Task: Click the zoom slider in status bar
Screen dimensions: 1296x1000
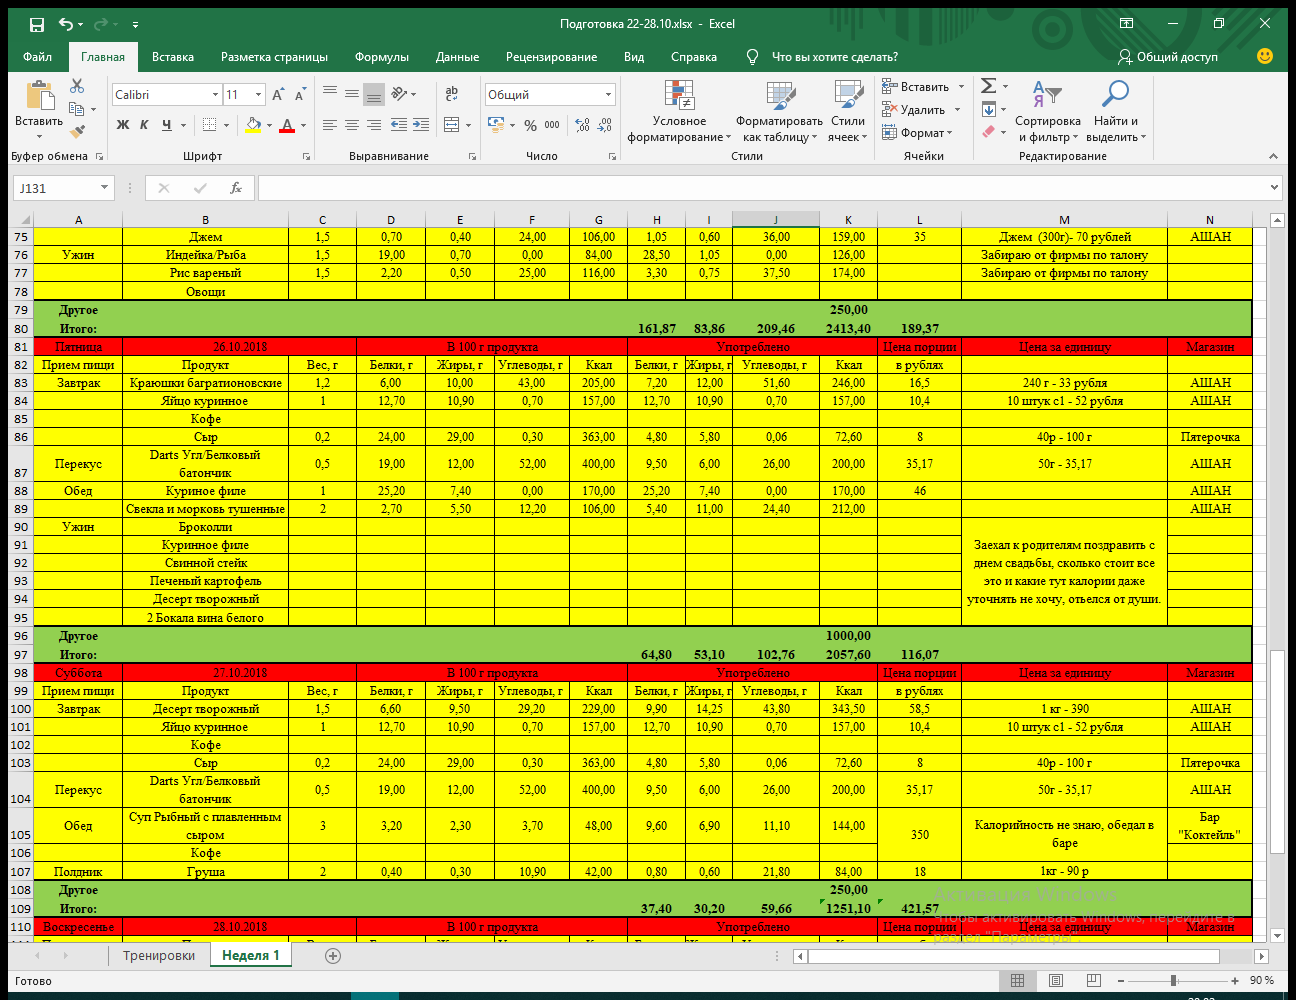Action: pyautogui.click(x=1173, y=981)
